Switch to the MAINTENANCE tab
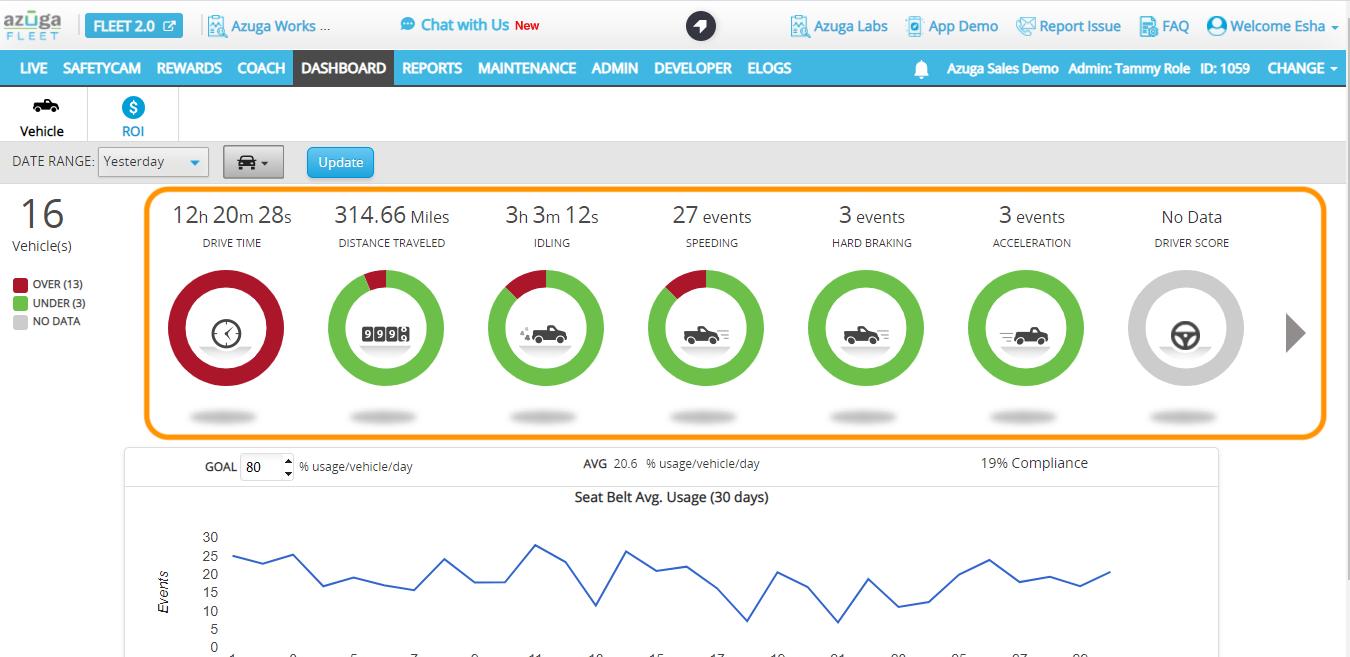Screen dimensions: 1350x657 coord(527,69)
